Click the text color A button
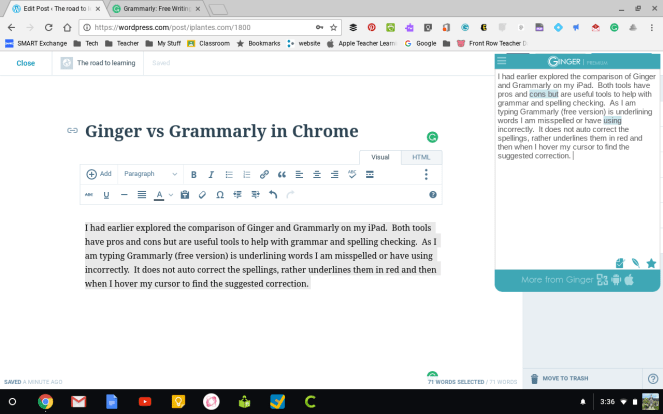Screen dimensions: 663x414 (x=159, y=195)
